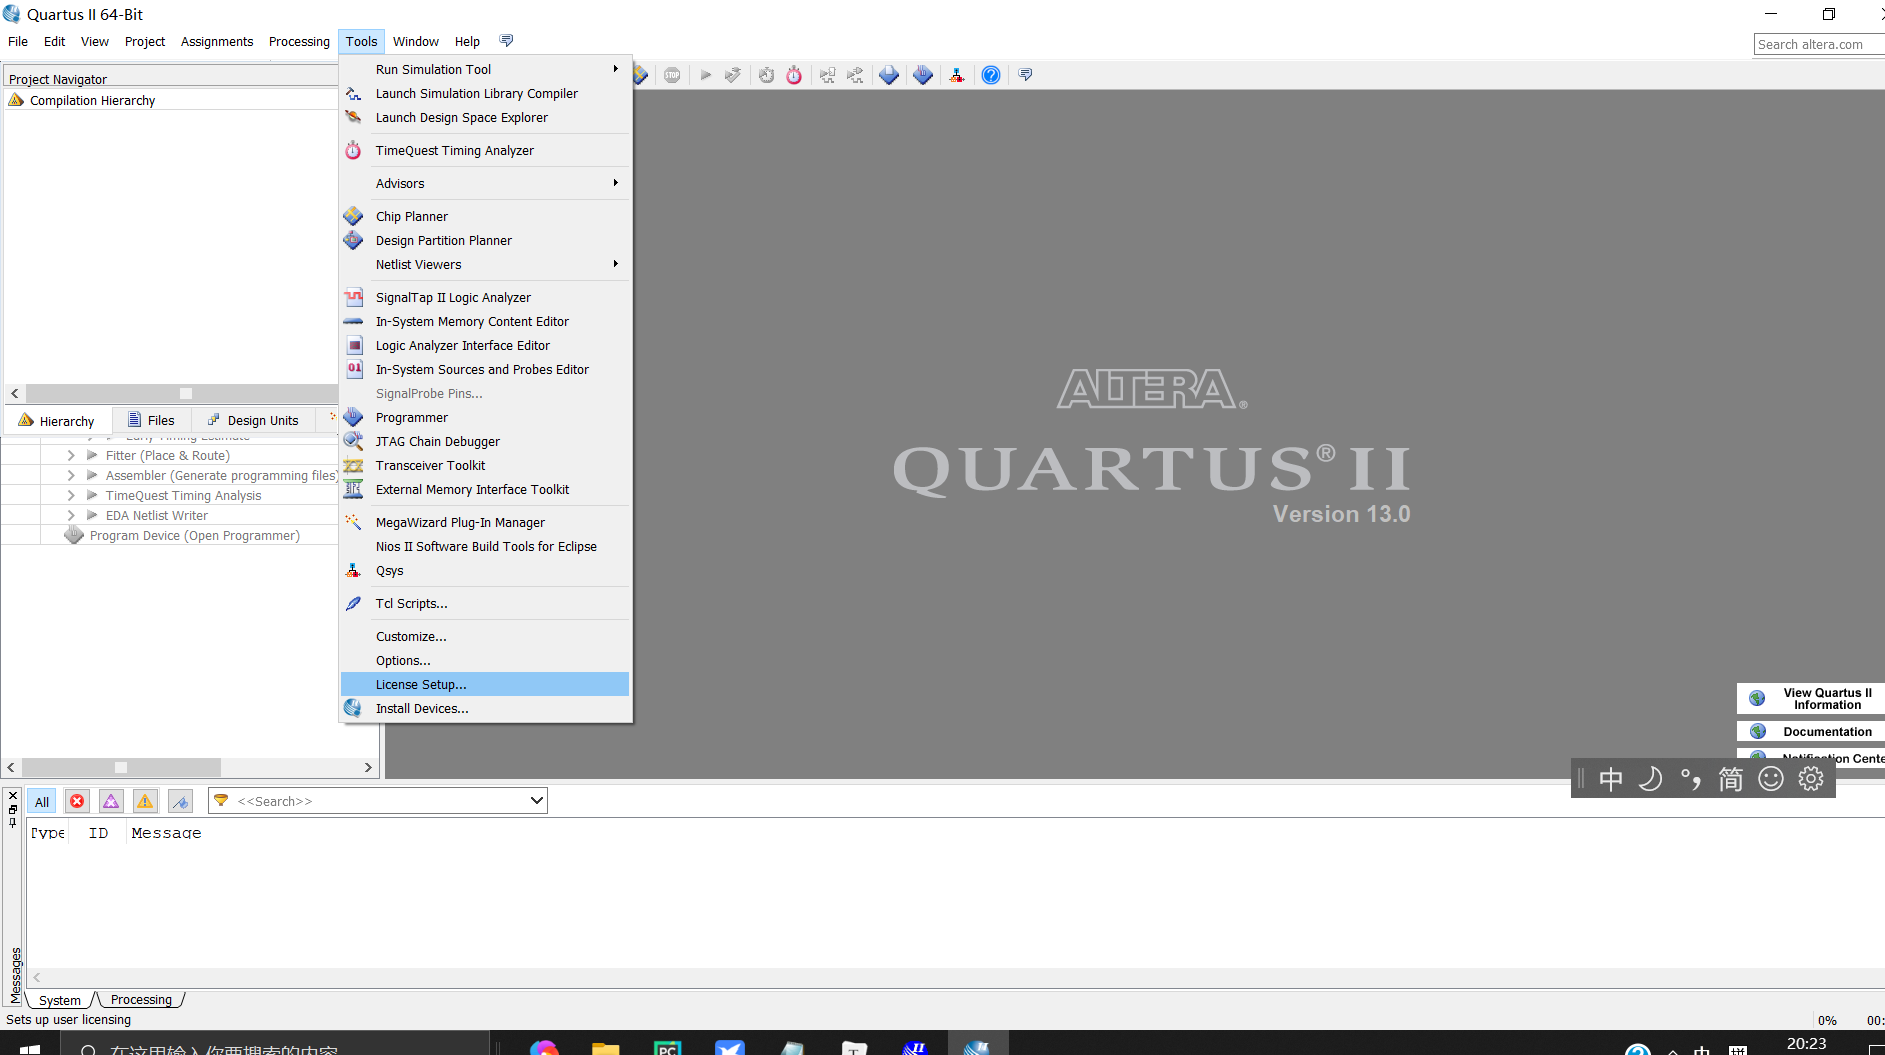The width and height of the screenshot is (1885, 1055).
Task: Expand Fitter (Place & Route) task
Action: [x=71, y=456]
